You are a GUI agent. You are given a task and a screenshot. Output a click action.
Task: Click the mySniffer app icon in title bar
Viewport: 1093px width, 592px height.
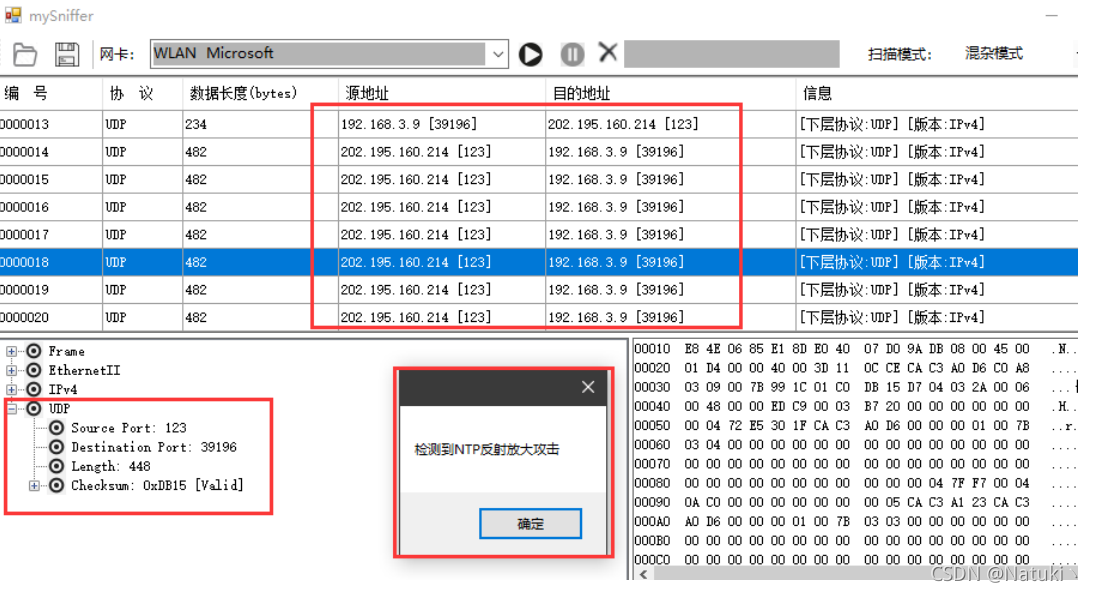coord(13,15)
